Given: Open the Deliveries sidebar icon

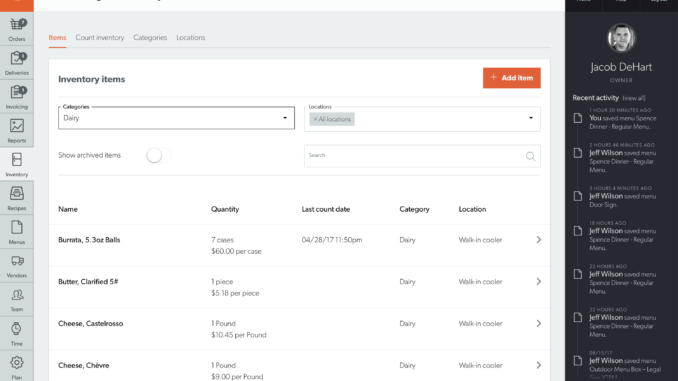Looking at the screenshot, I should pos(17,58).
